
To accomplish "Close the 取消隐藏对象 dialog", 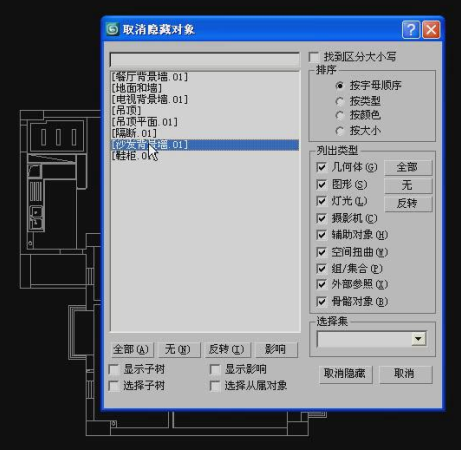I will coord(431,30).
